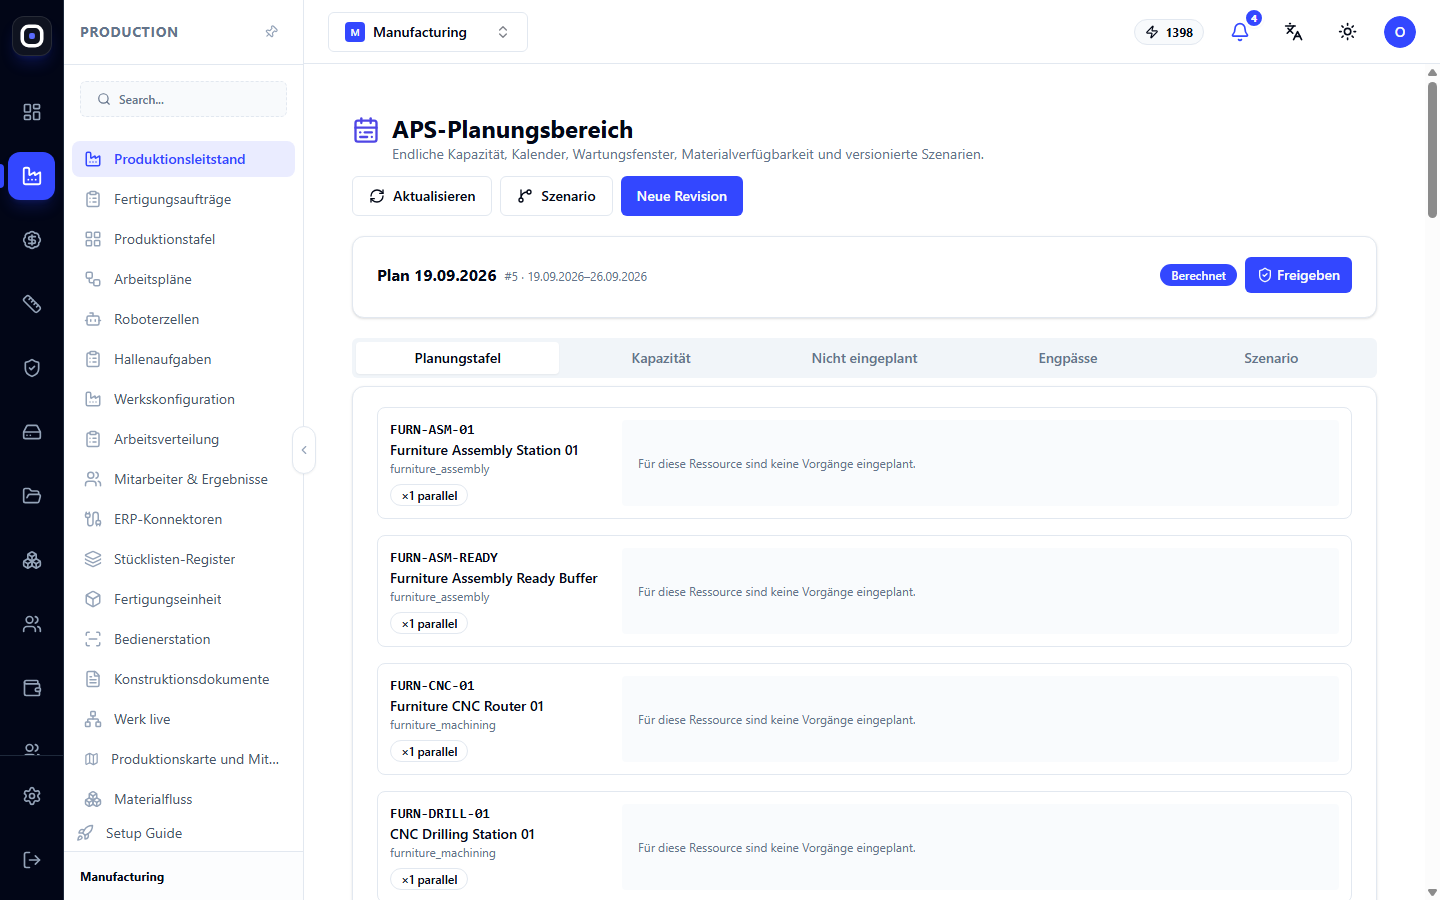The width and height of the screenshot is (1440, 900).
Task: Switch to the Szenario tab
Action: pyautogui.click(x=1271, y=358)
